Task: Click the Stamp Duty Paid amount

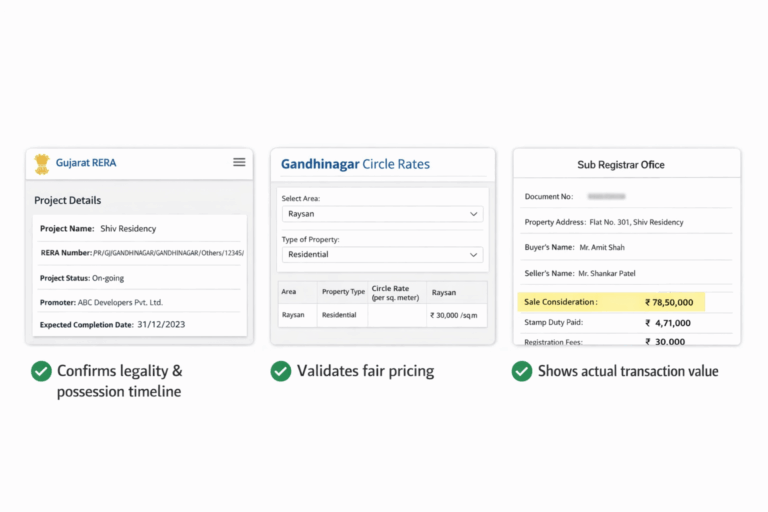Action: click(670, 323)
